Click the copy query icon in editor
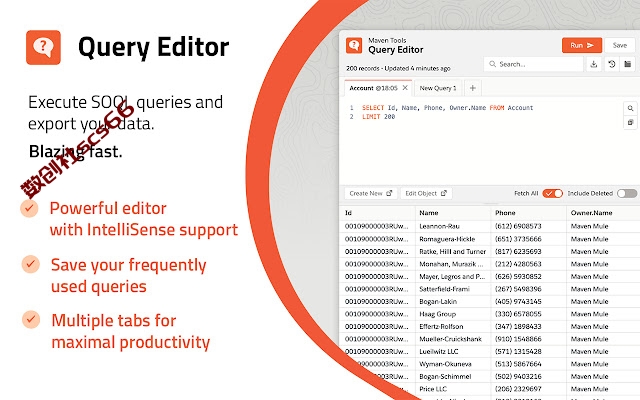 point(630,122)
